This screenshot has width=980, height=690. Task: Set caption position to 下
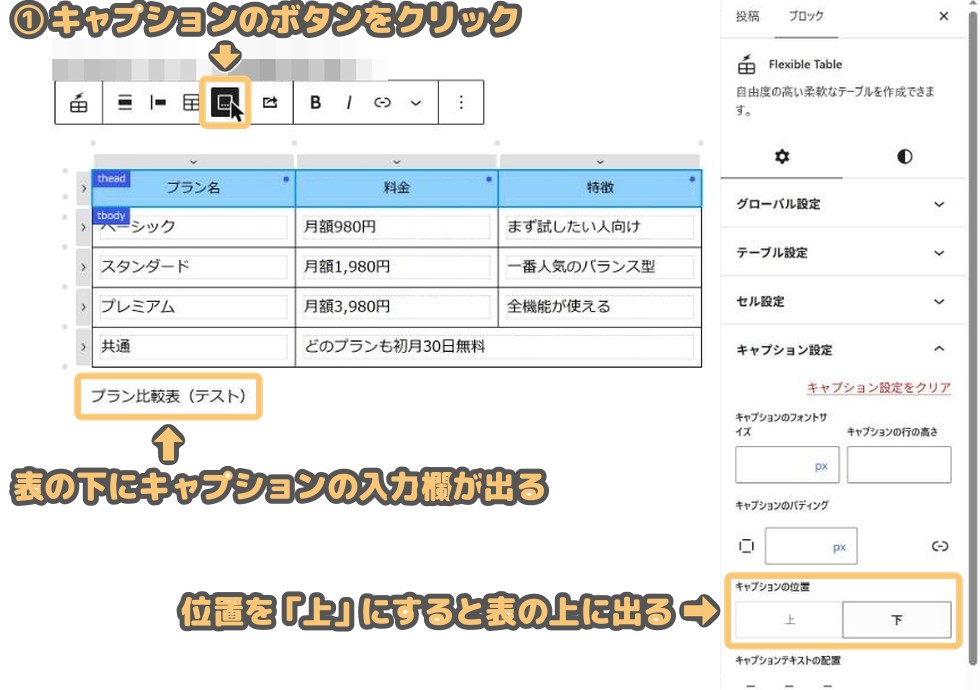click(897, 620)
